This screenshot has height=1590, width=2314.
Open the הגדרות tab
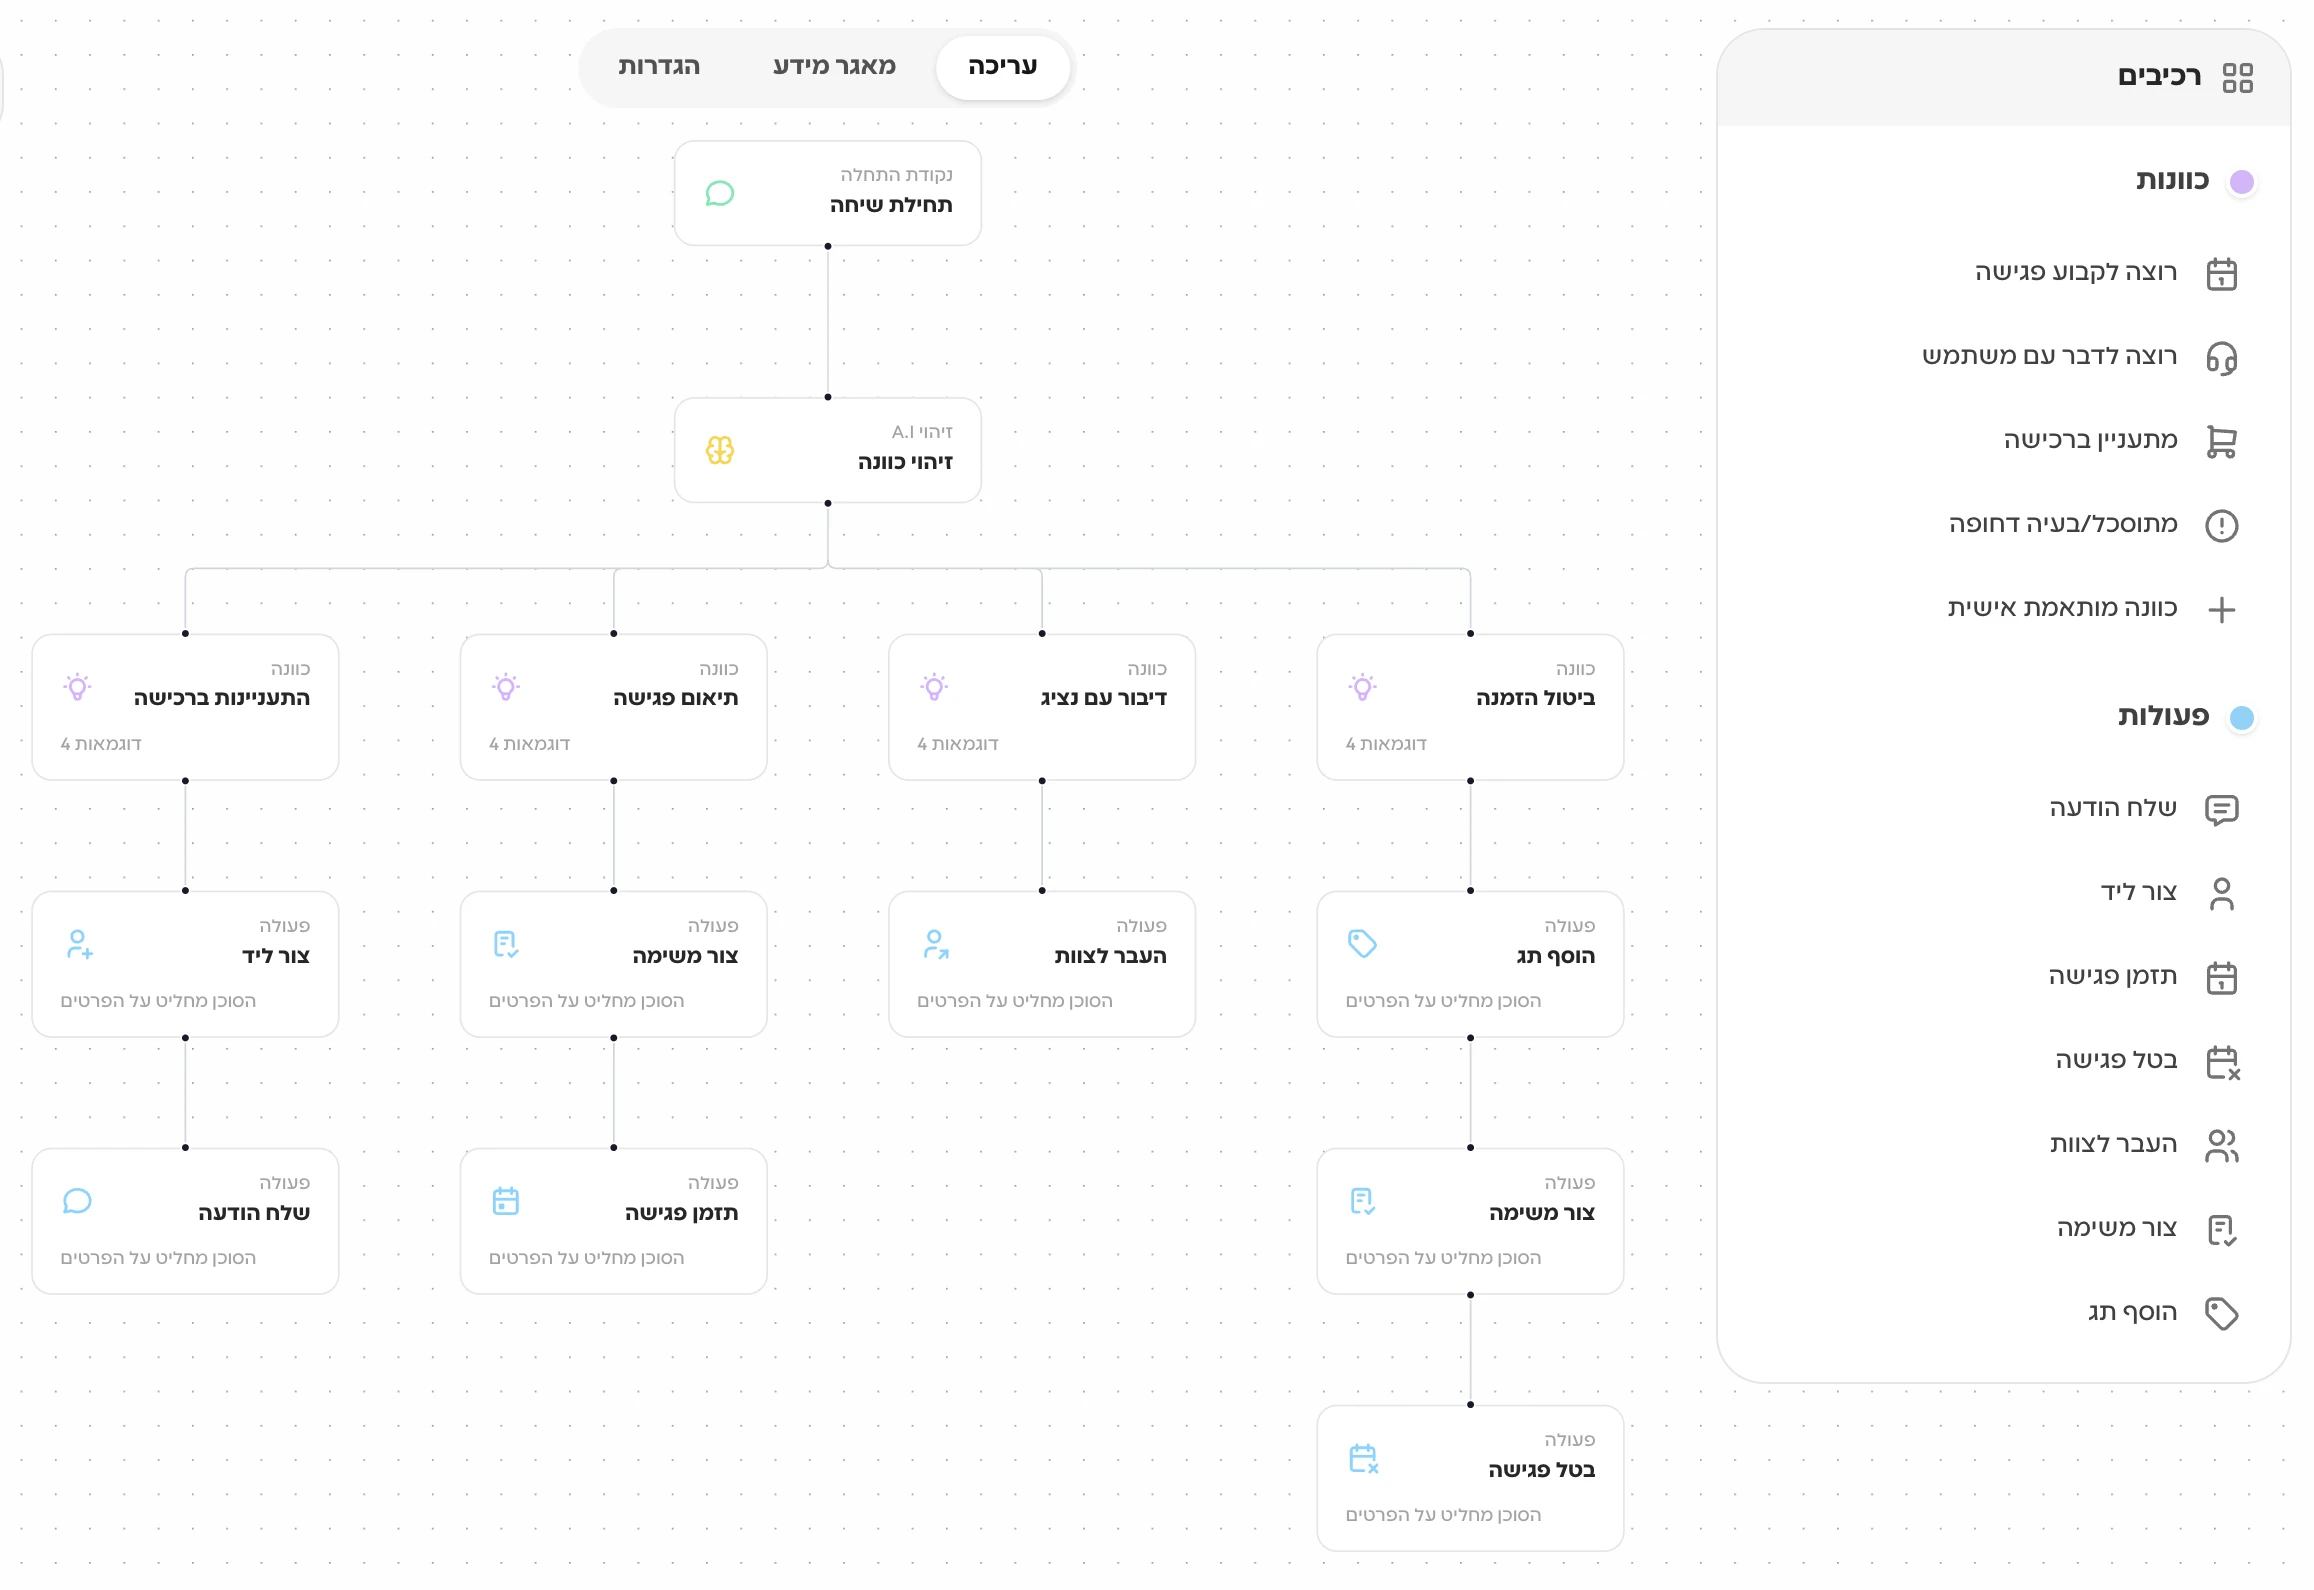(x=658, y=66)
